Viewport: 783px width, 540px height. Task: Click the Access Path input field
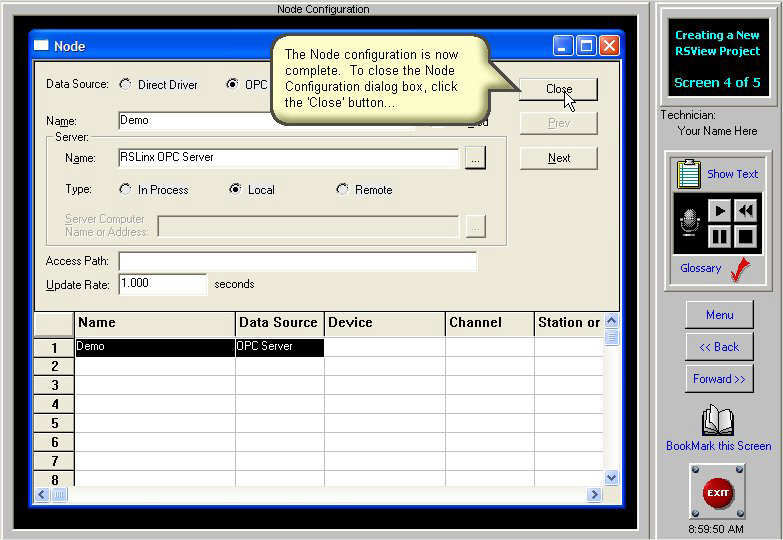point(298,262)
